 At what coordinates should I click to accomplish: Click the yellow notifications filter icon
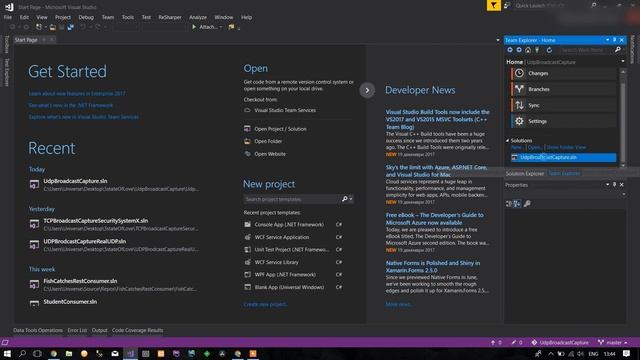click(493, 5)
